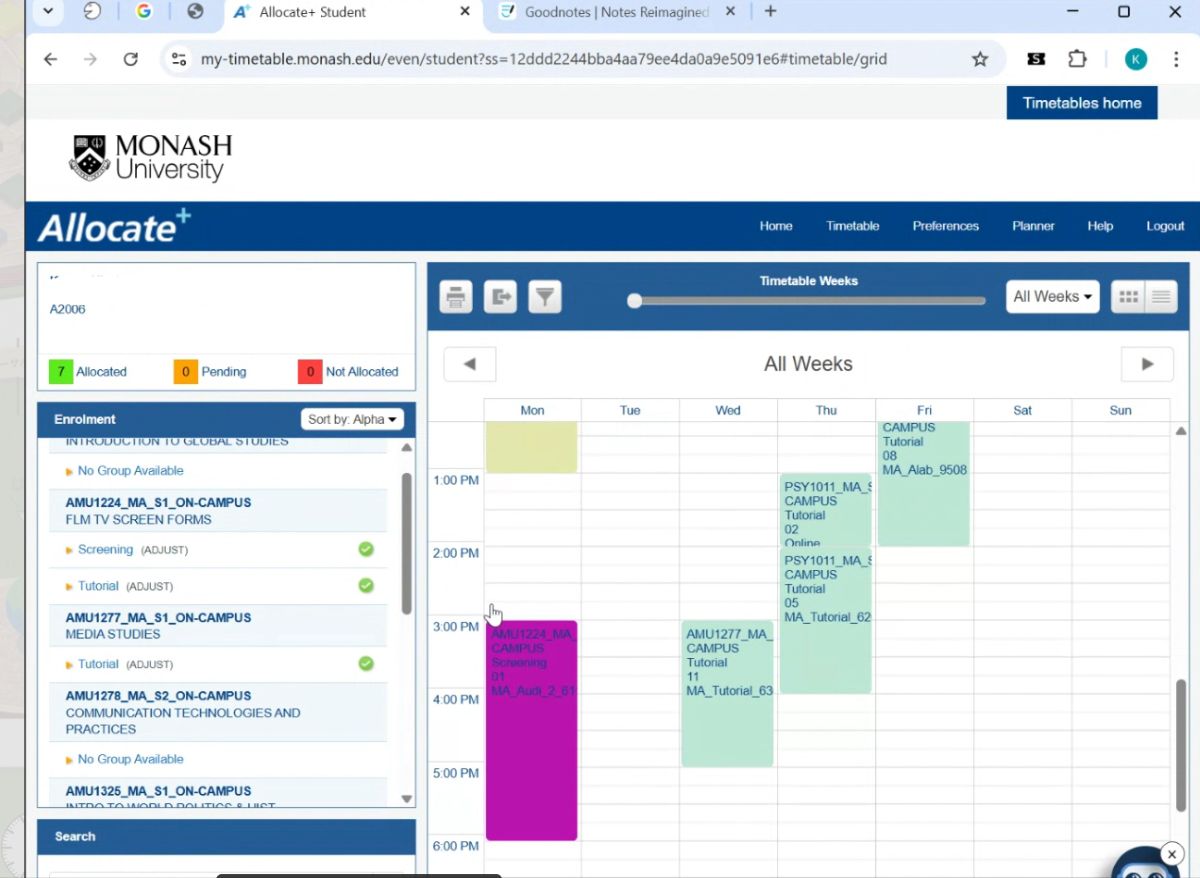Go to previous week arrow
This screenshot has height=878, width=1200.
(x=469, y=364)
